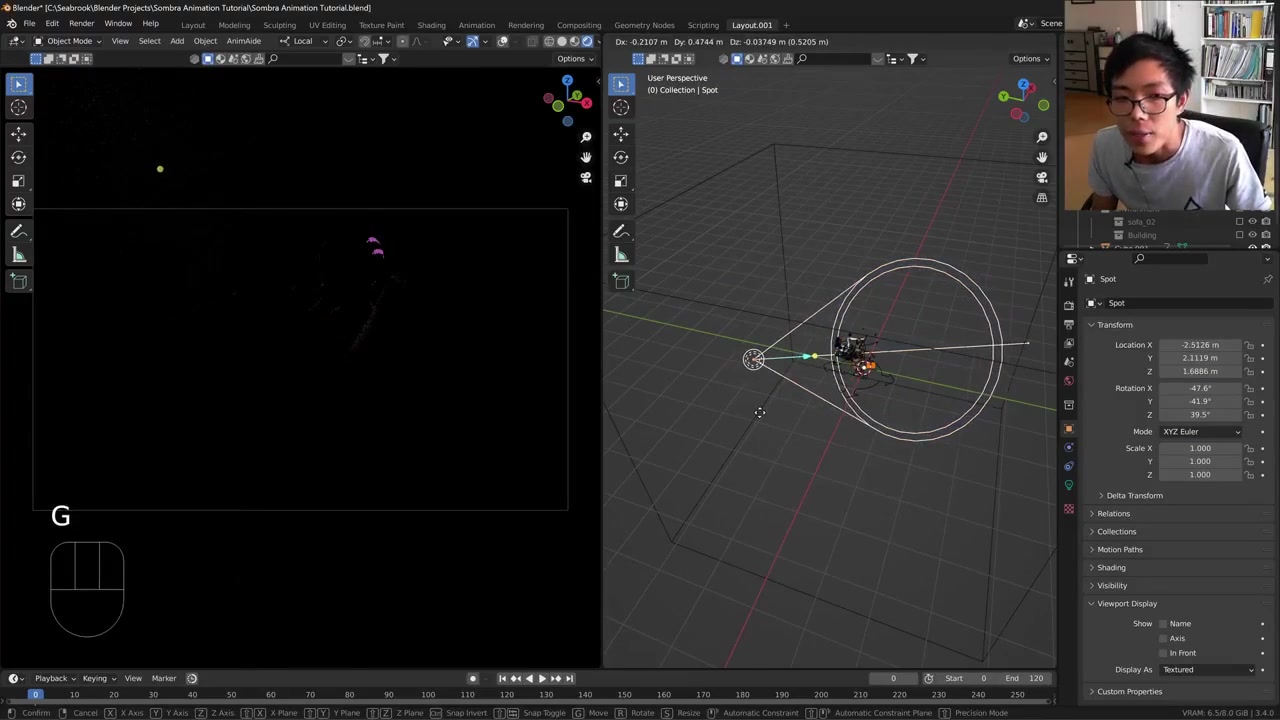Click the camera view icon in left viewport

pos(586,178)
